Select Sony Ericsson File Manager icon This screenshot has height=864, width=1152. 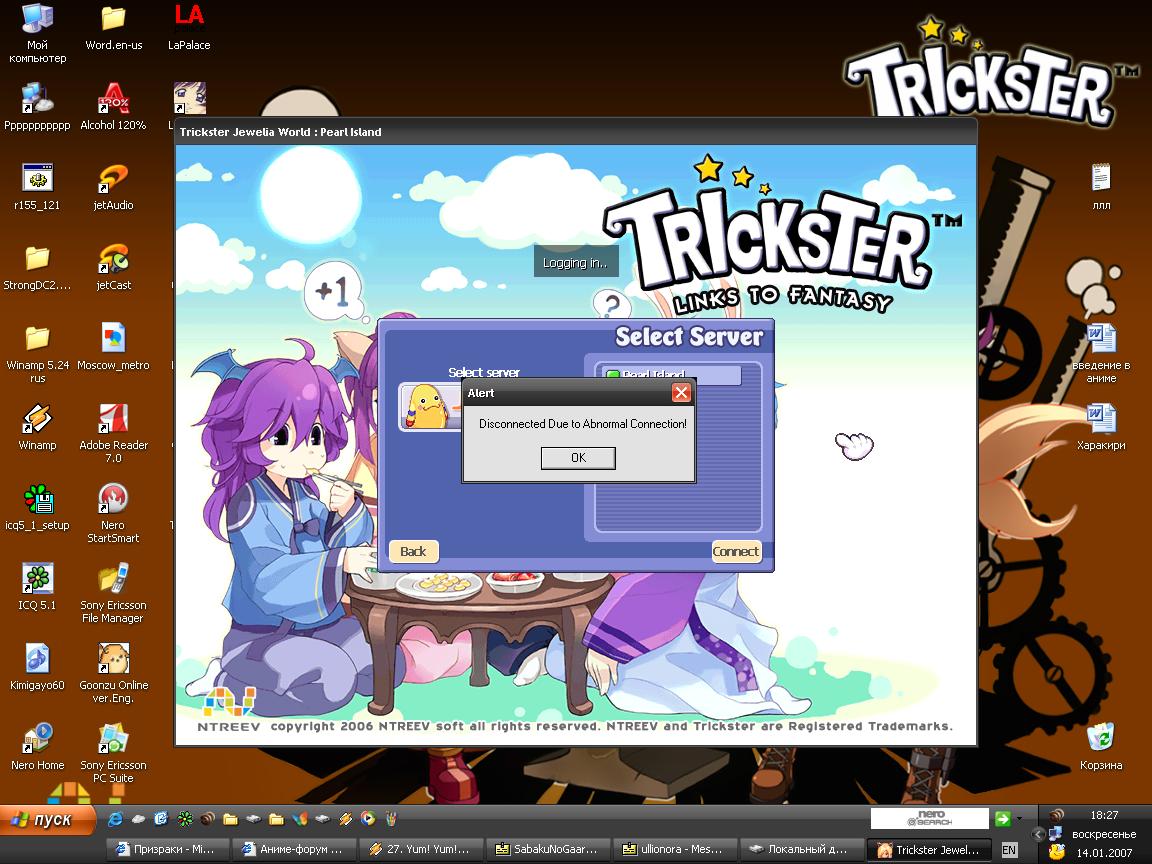[x=113, y=594]
